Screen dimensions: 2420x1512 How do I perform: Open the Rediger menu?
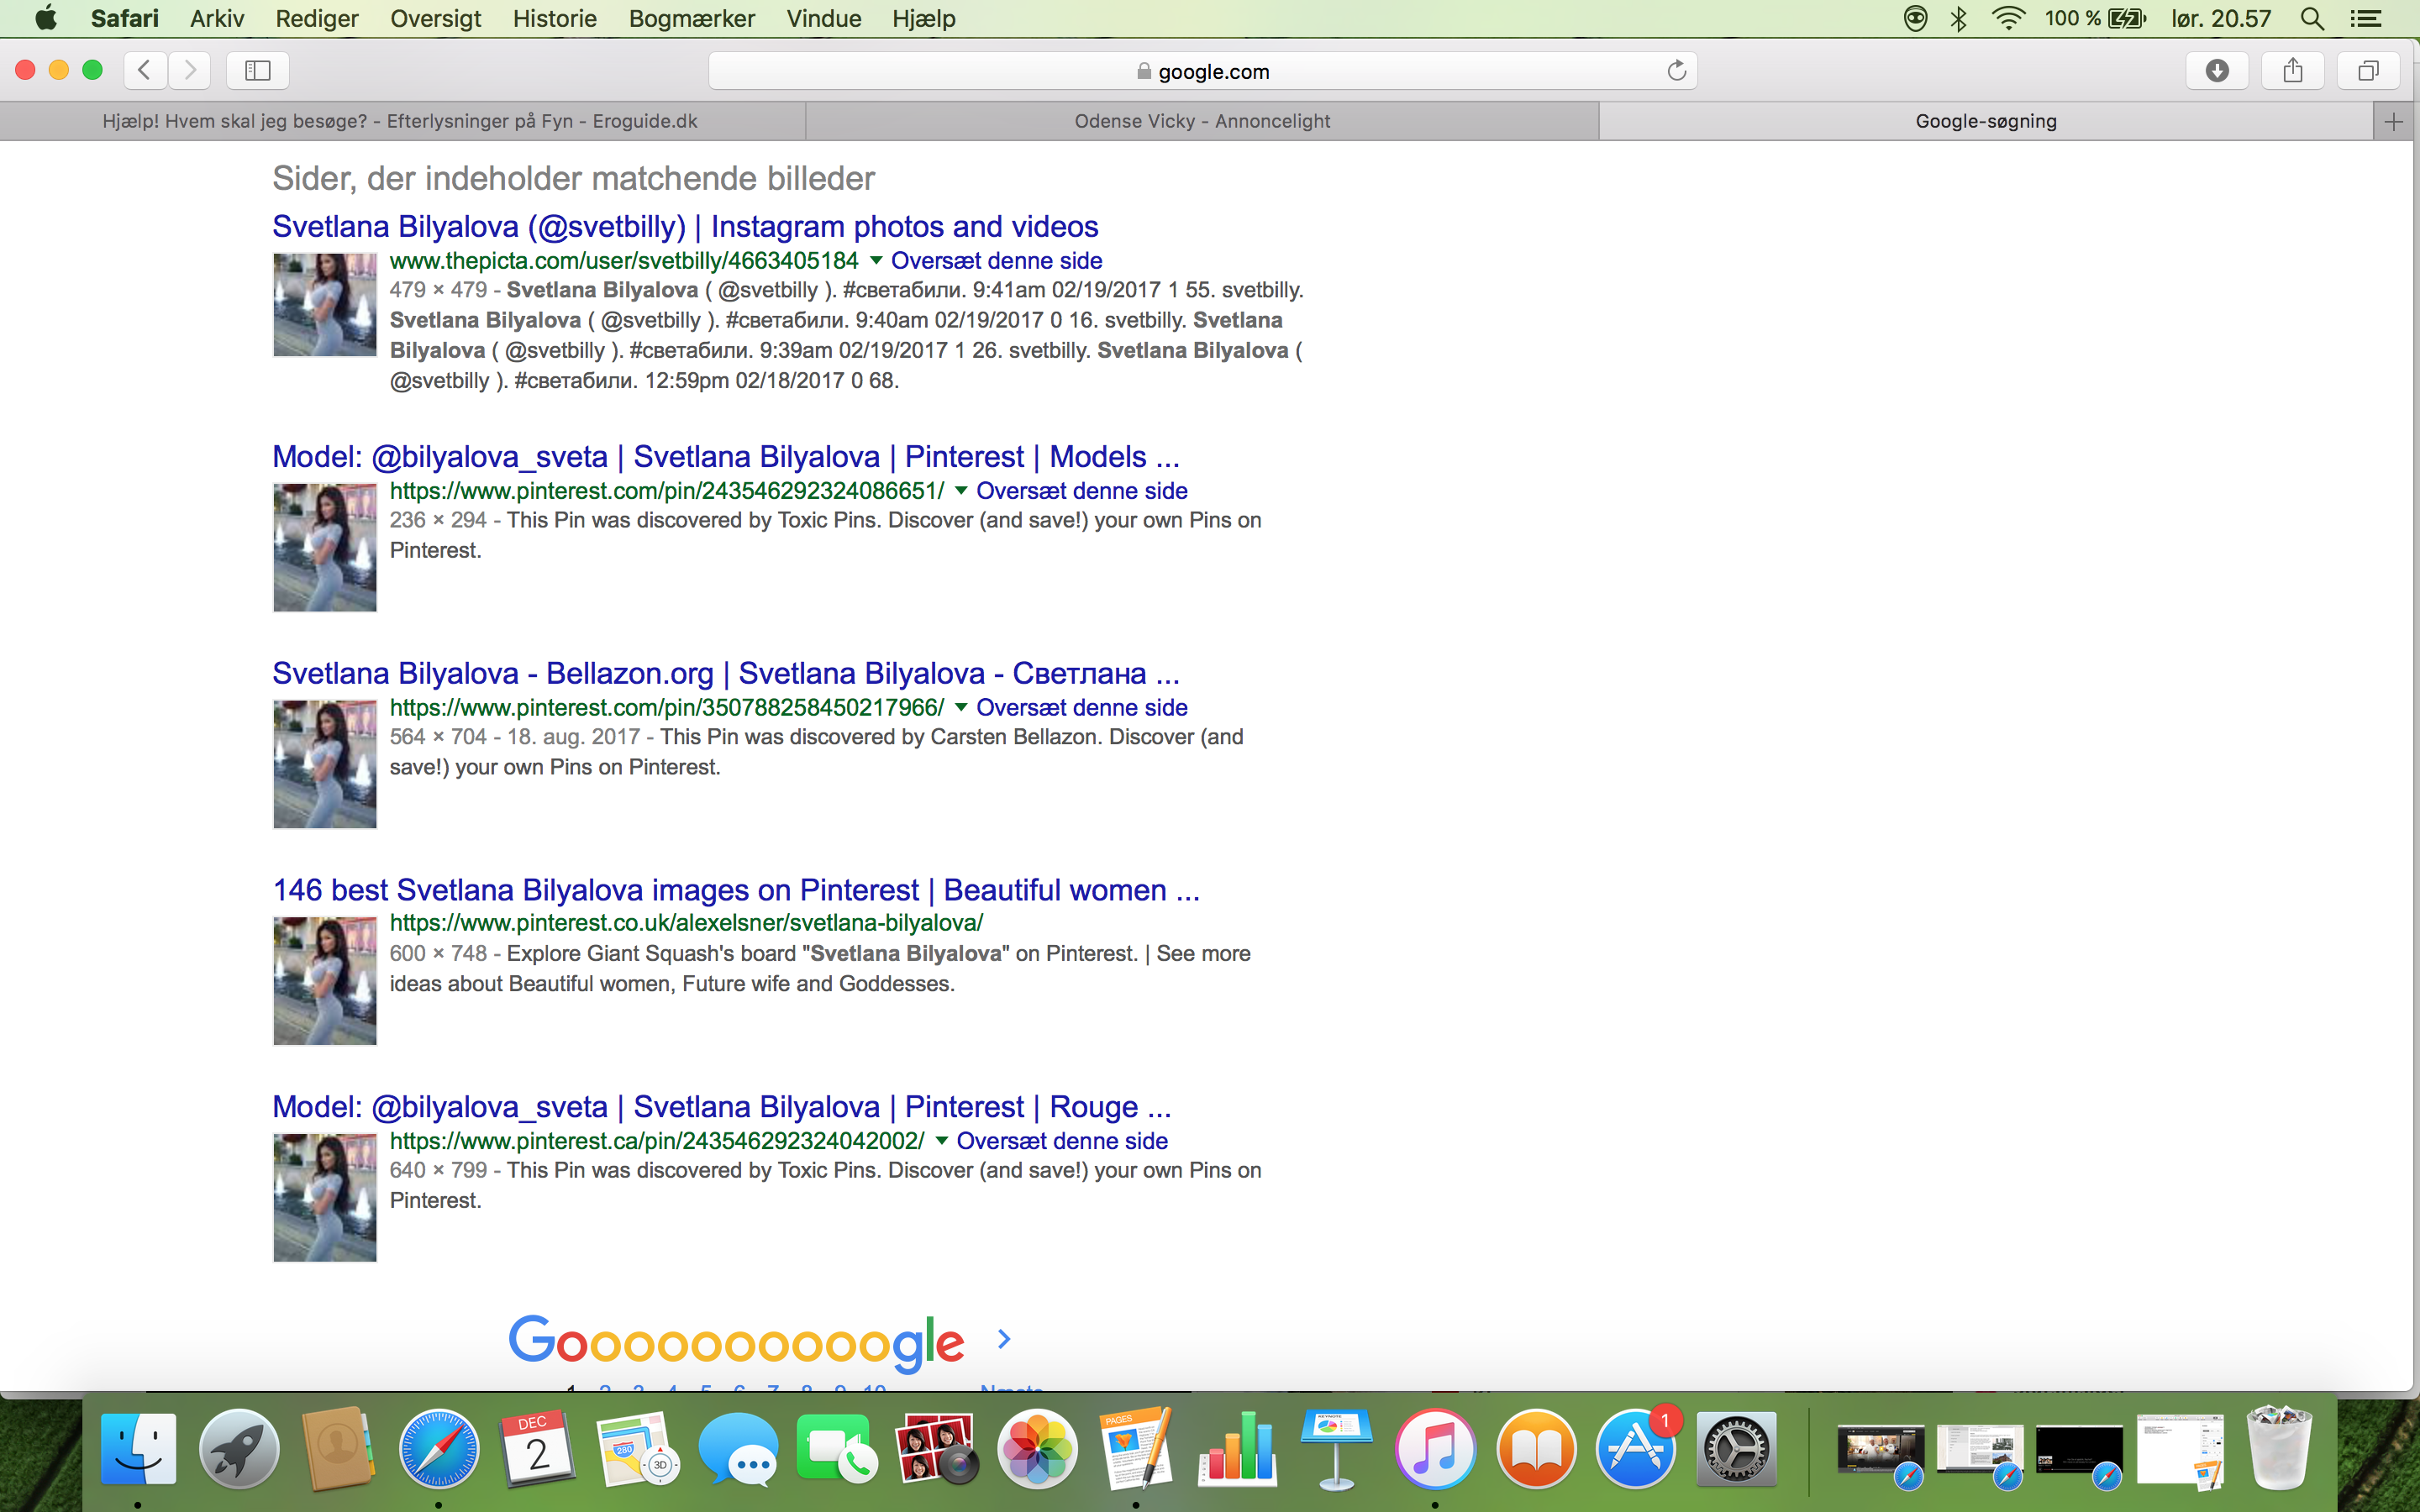tap(317, 18)
